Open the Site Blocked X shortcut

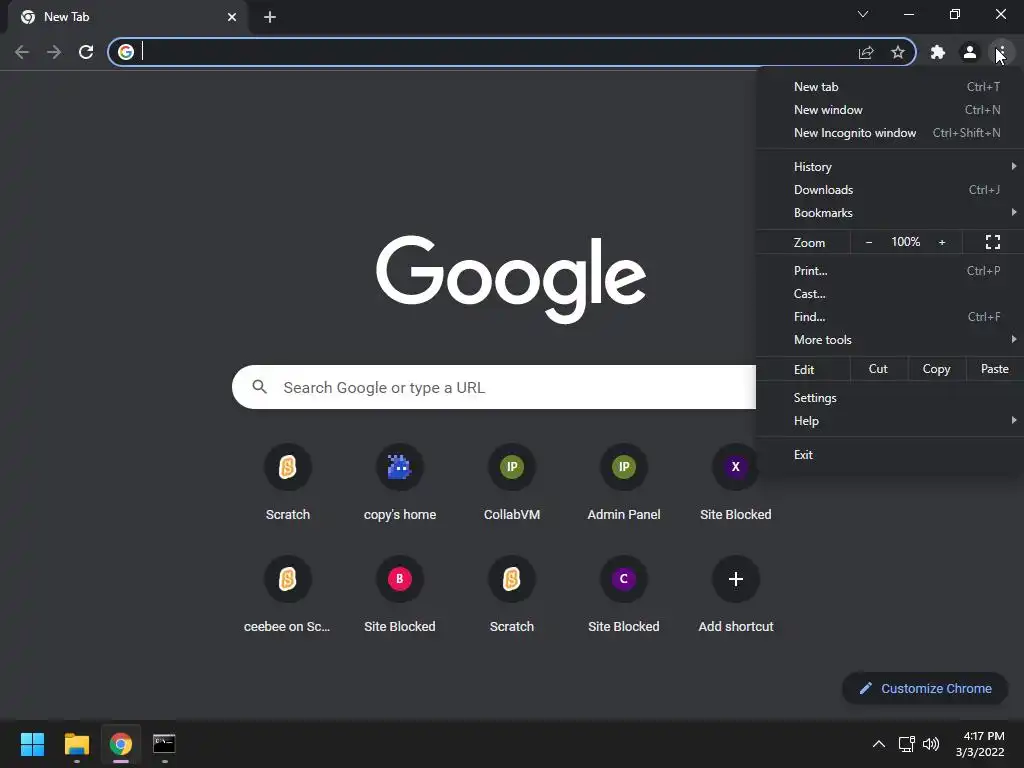tap(736, 482)
